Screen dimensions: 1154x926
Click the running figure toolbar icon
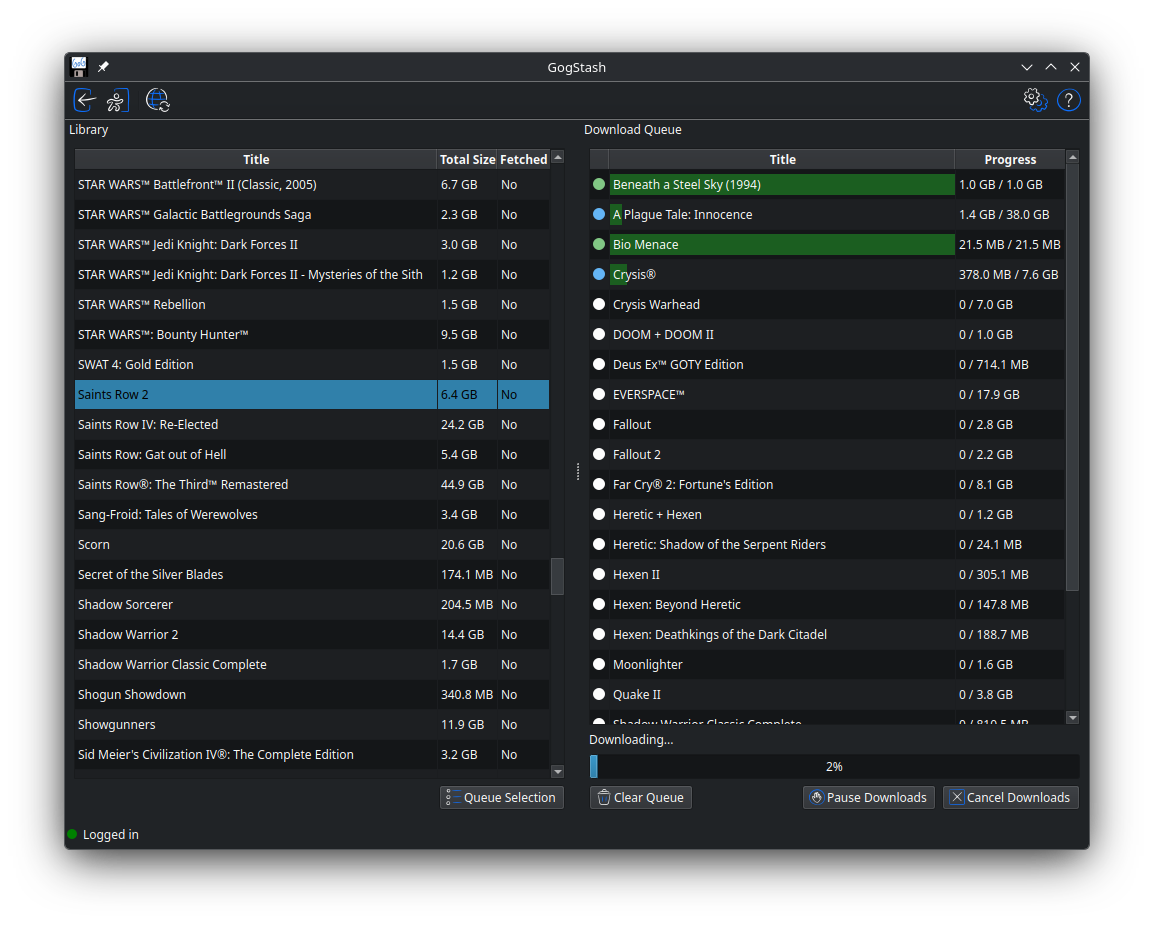pos(116,100)
